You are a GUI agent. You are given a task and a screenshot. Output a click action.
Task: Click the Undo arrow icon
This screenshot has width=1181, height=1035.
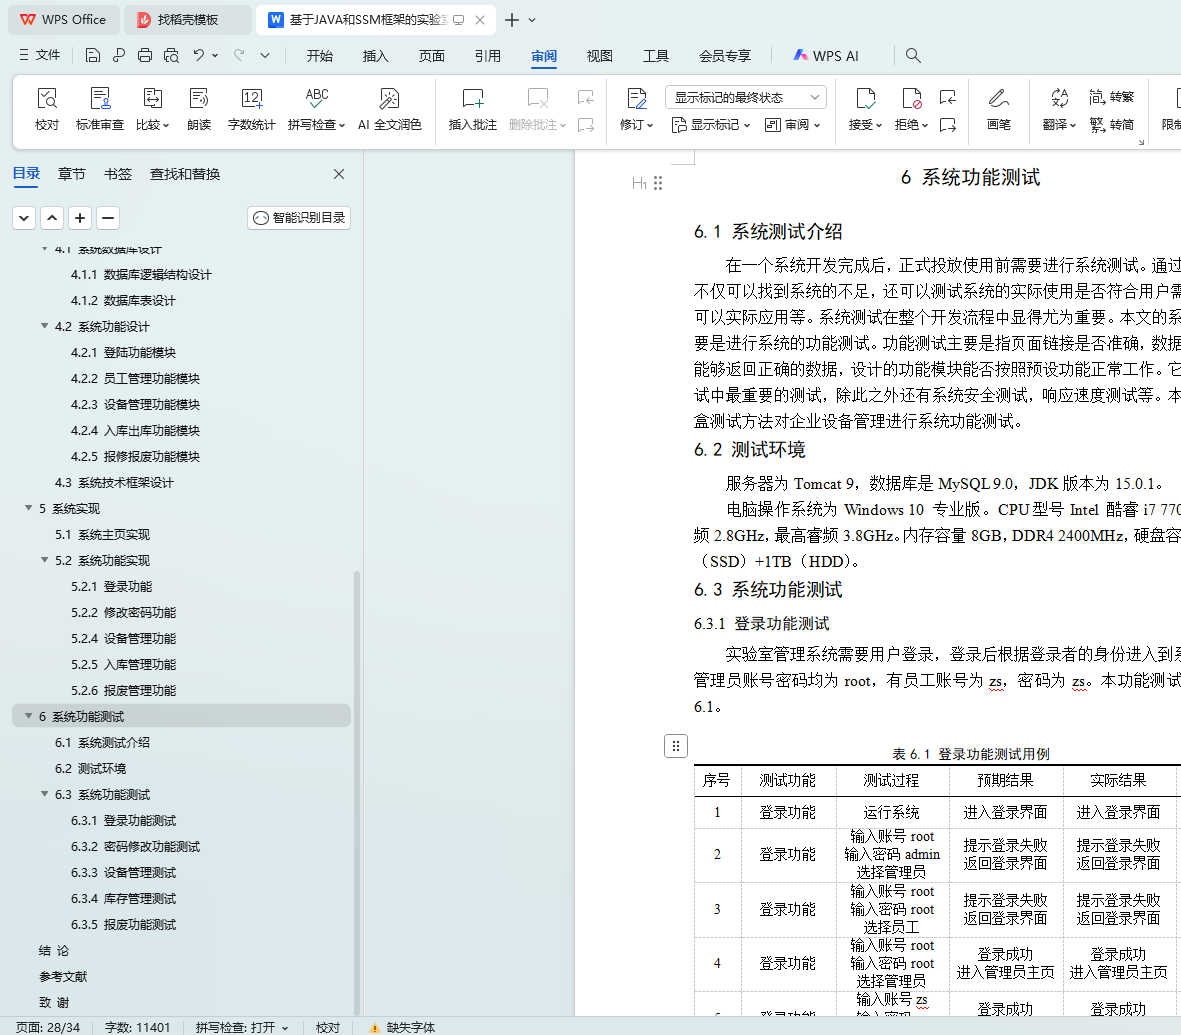click(x=198, y=55)
